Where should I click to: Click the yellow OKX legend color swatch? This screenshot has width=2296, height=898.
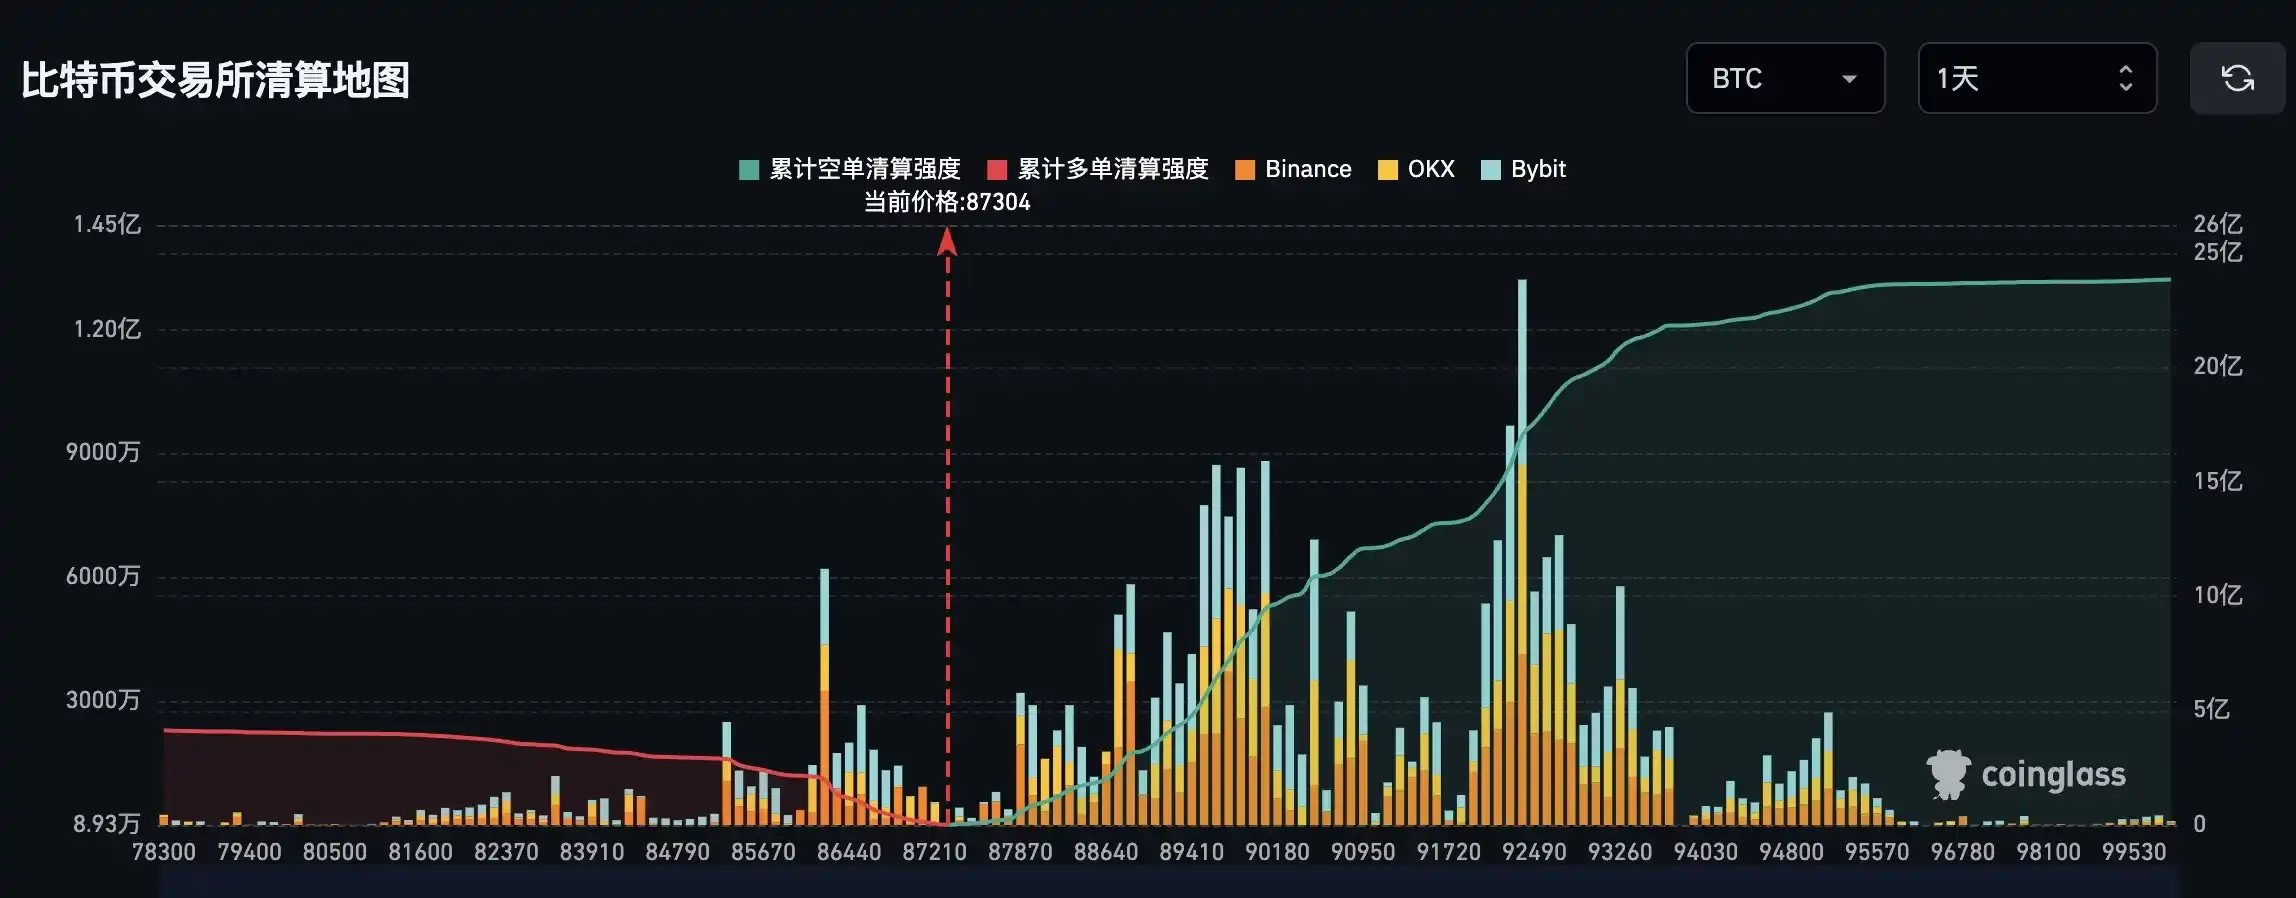pyautogui.click(x=1387, y=170)
